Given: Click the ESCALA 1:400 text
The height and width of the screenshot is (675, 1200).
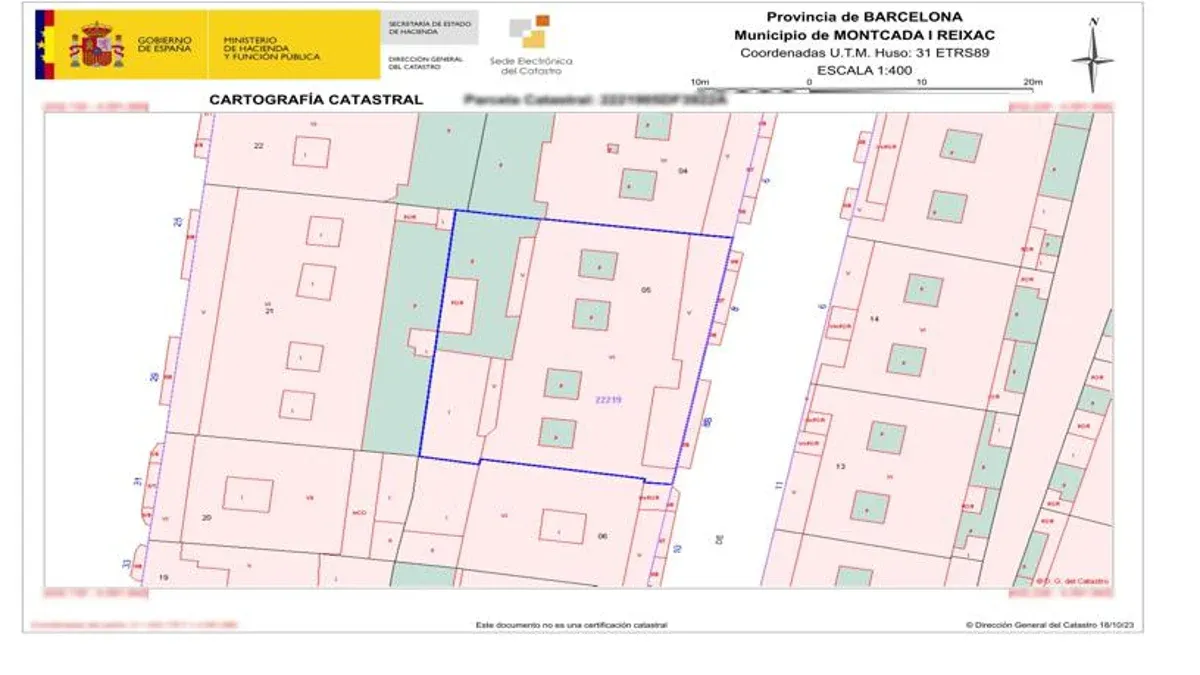Looking at the screenshot, I should coord(864,70).
